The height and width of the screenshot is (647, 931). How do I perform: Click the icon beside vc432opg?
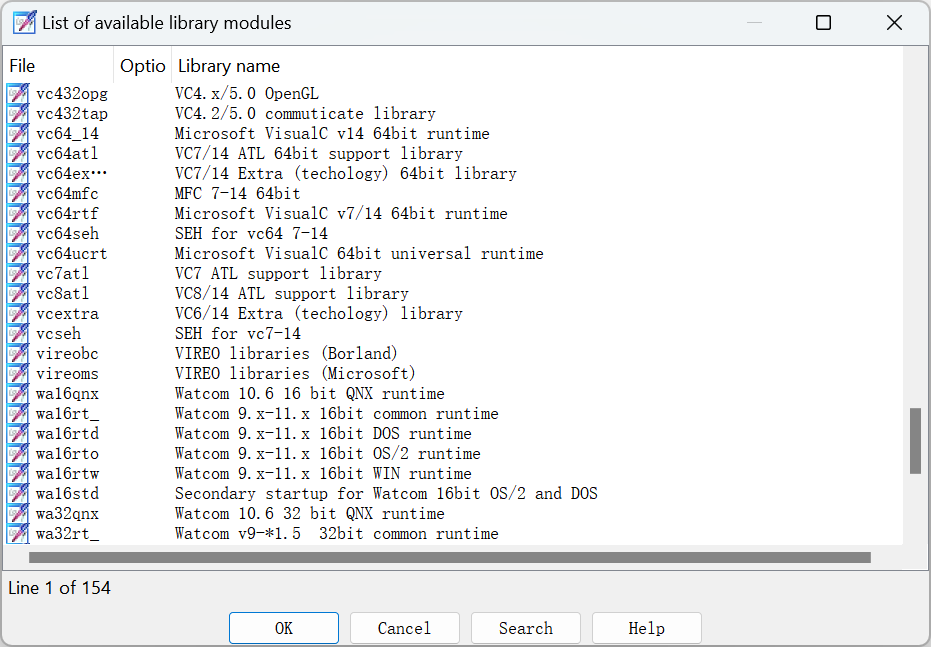[18, 94]
